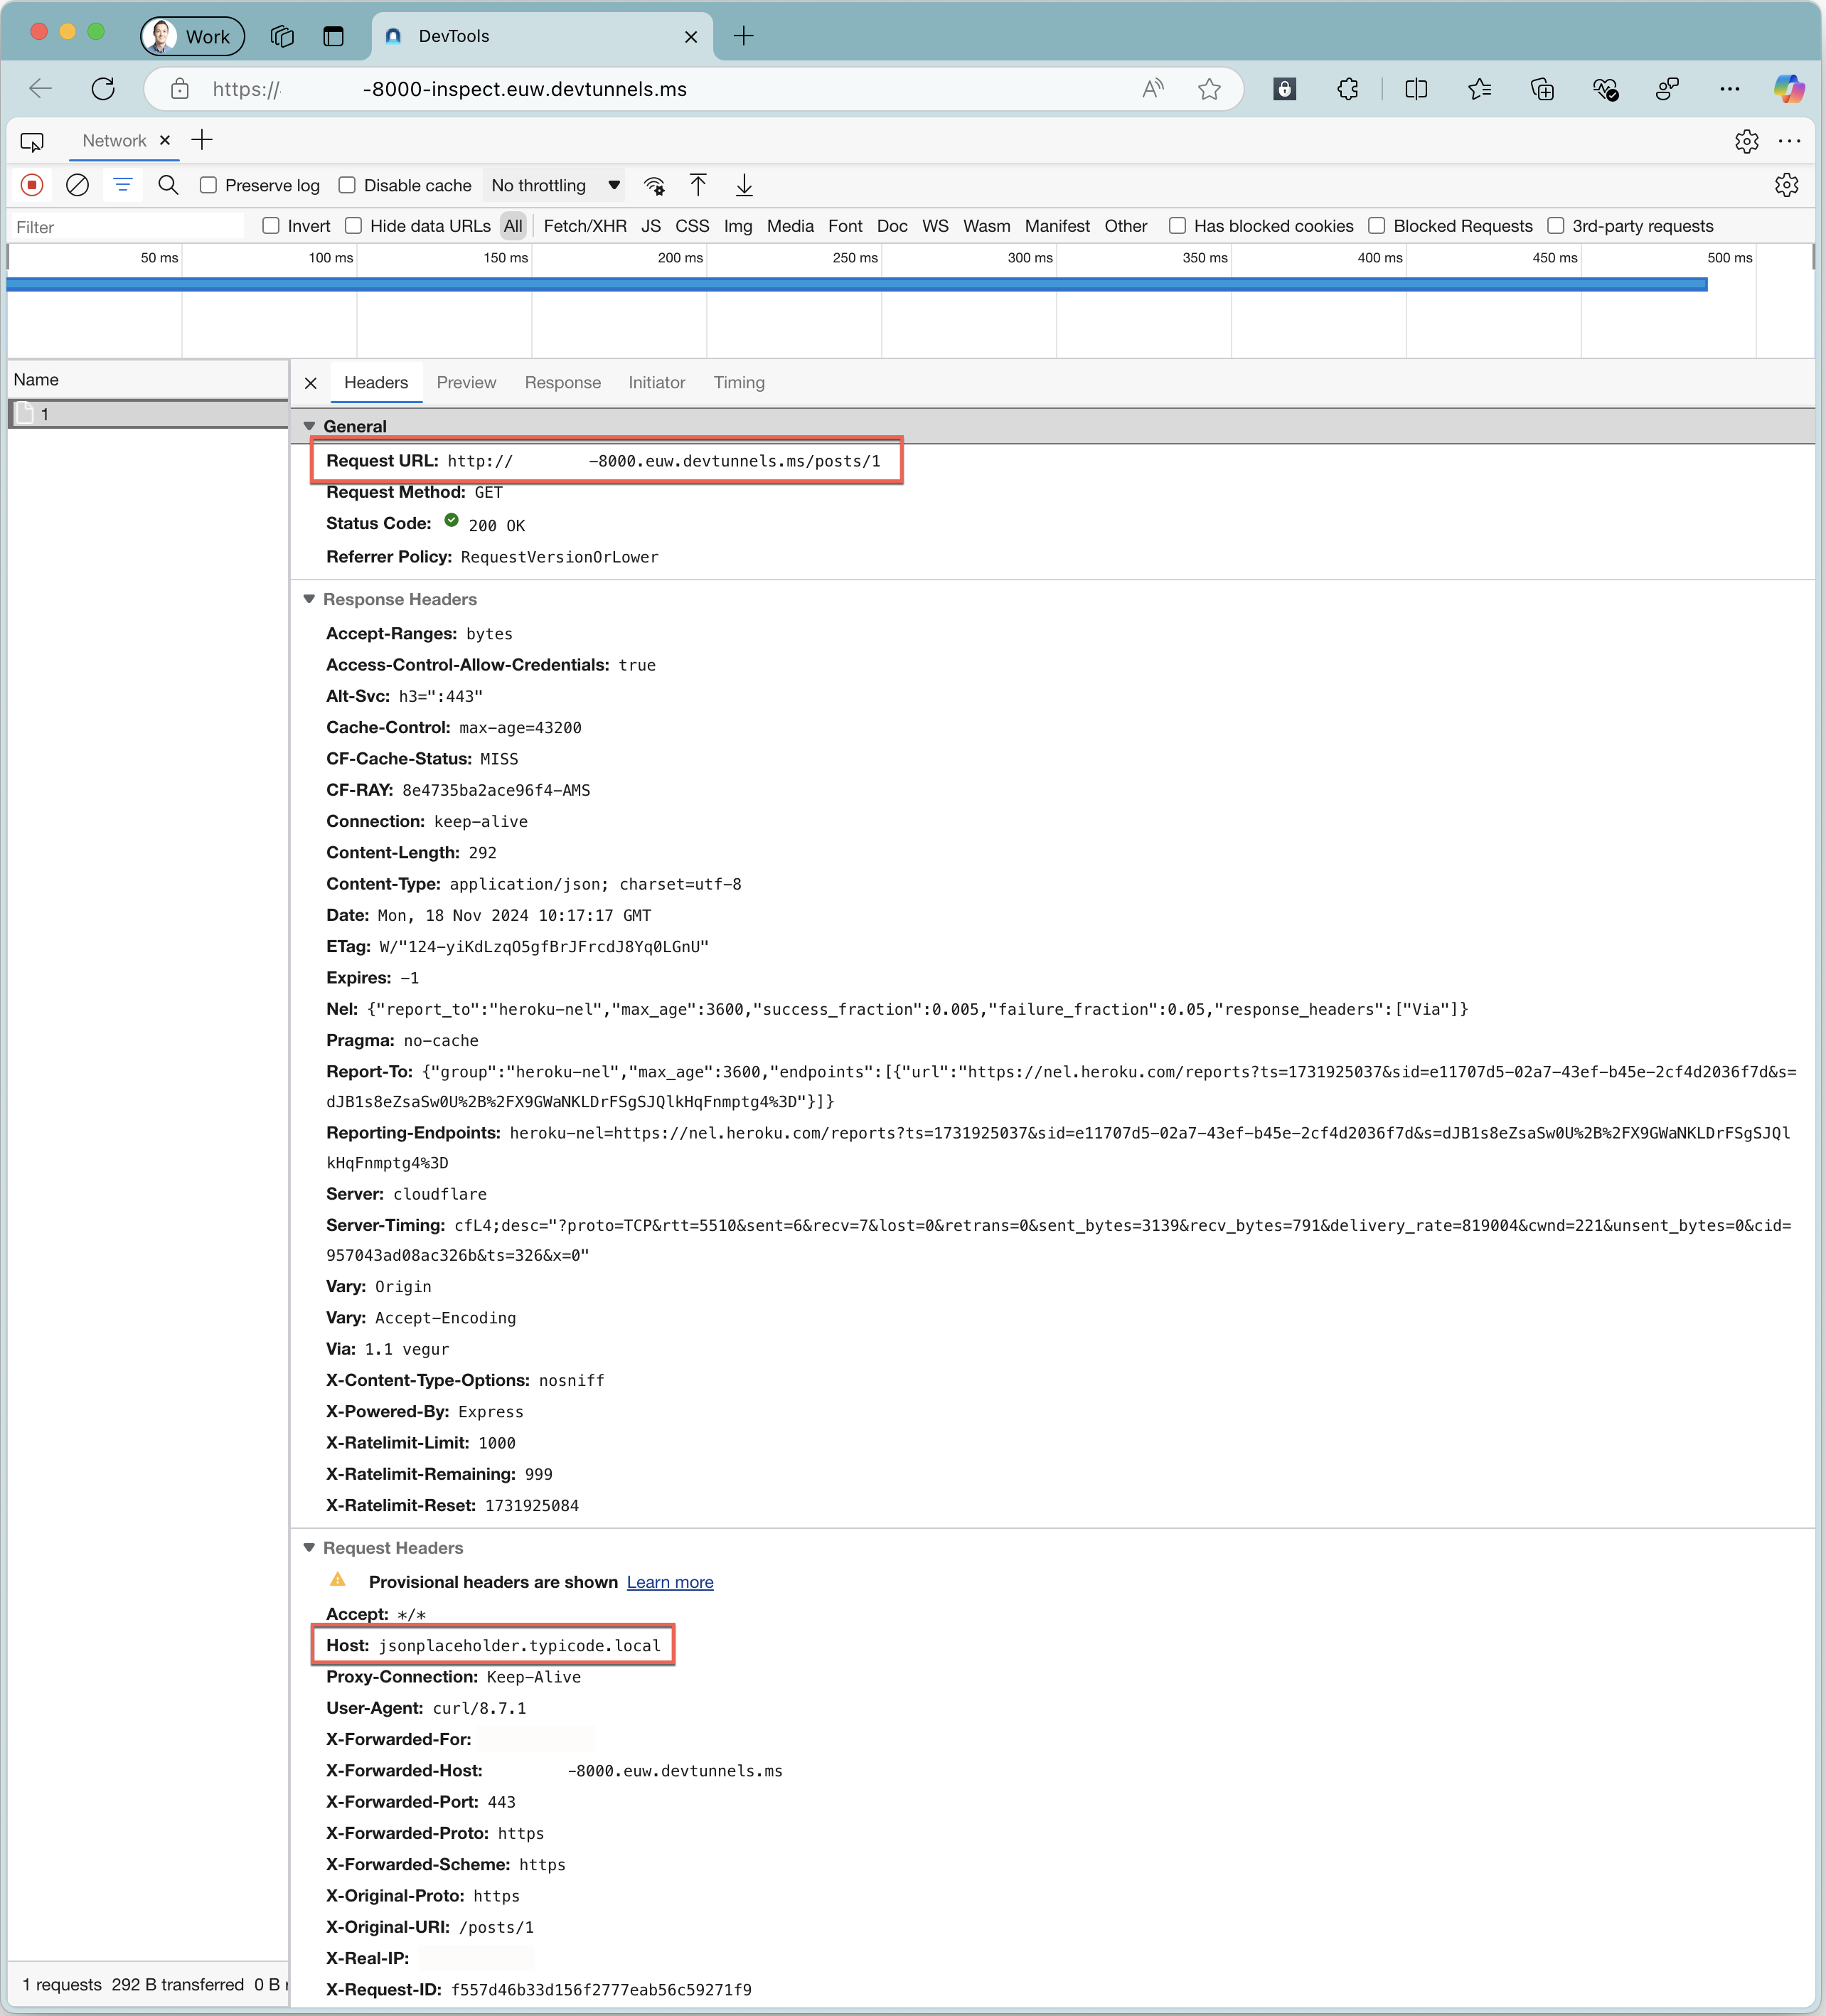This screenshot has height=2016, width=1826.
Task: Open the Timing tab
Action: [739, 382]
